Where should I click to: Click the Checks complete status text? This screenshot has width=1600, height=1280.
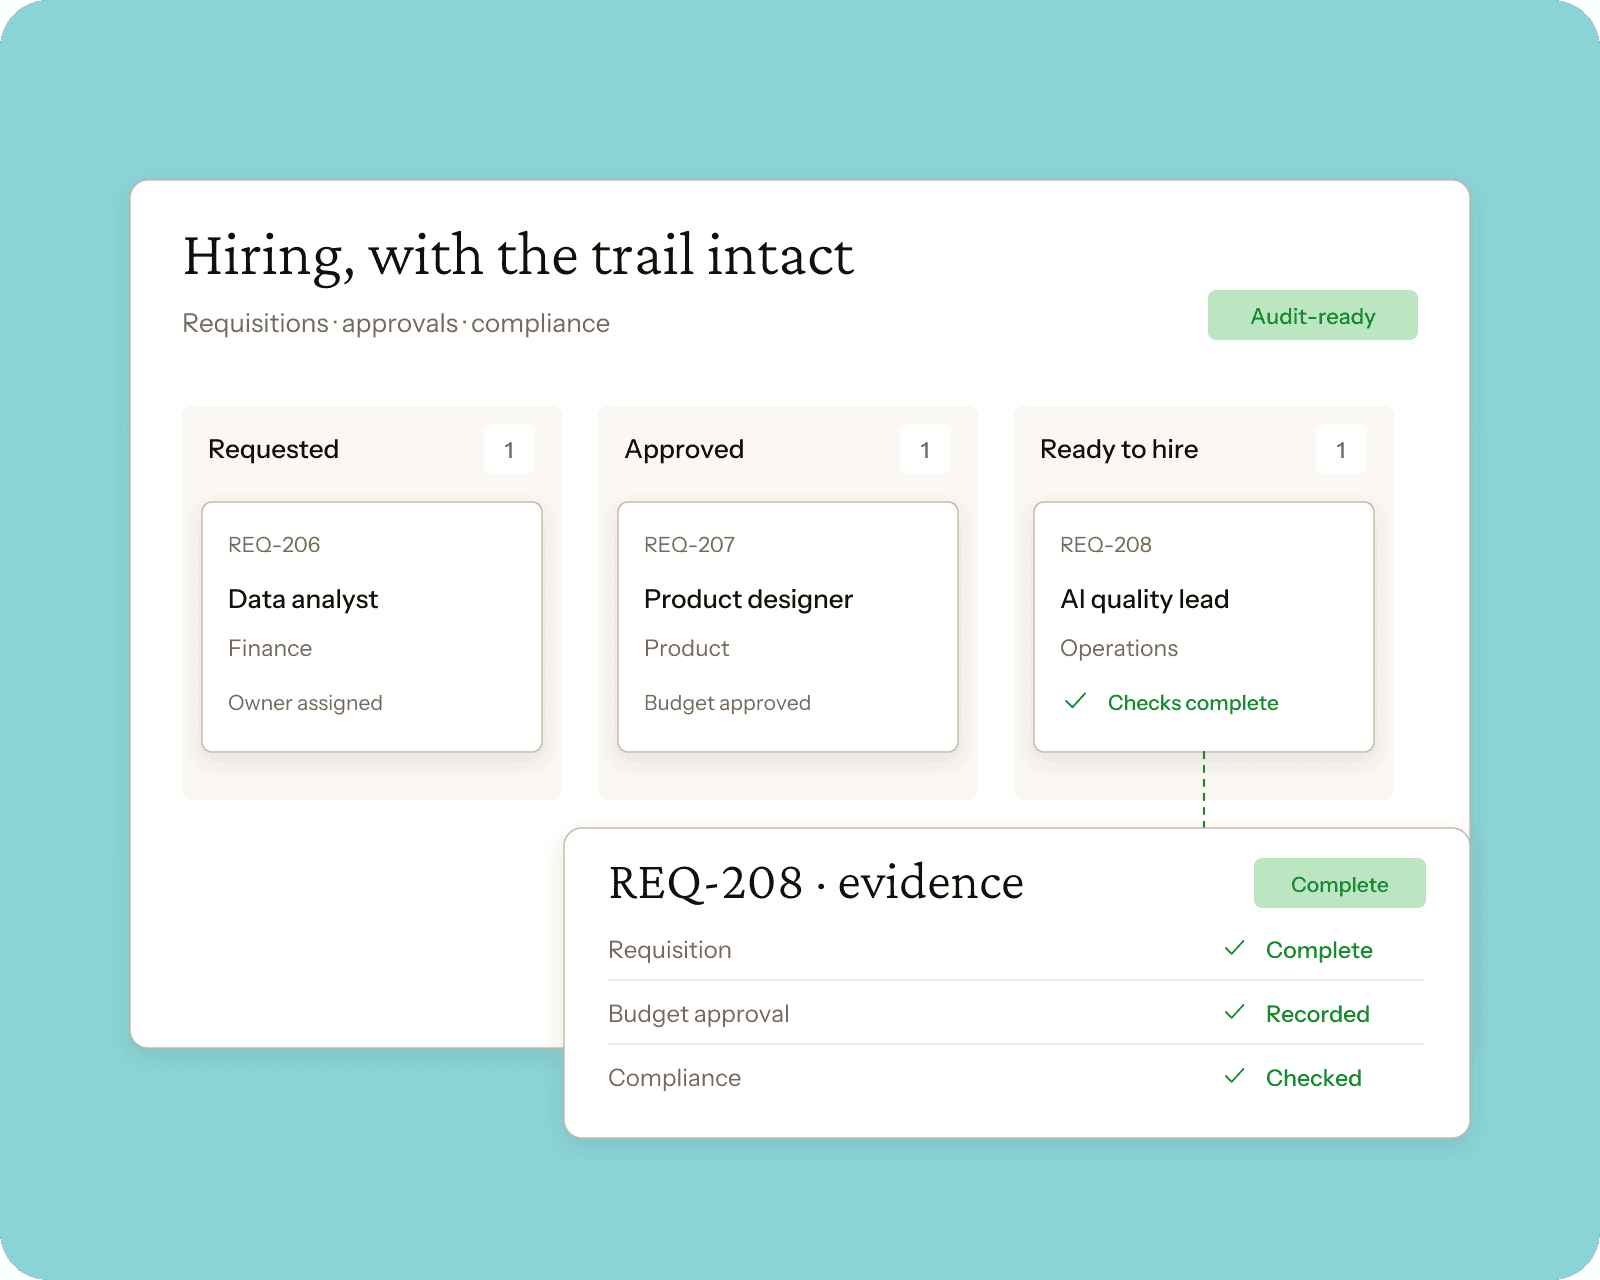click(1193, 702)
